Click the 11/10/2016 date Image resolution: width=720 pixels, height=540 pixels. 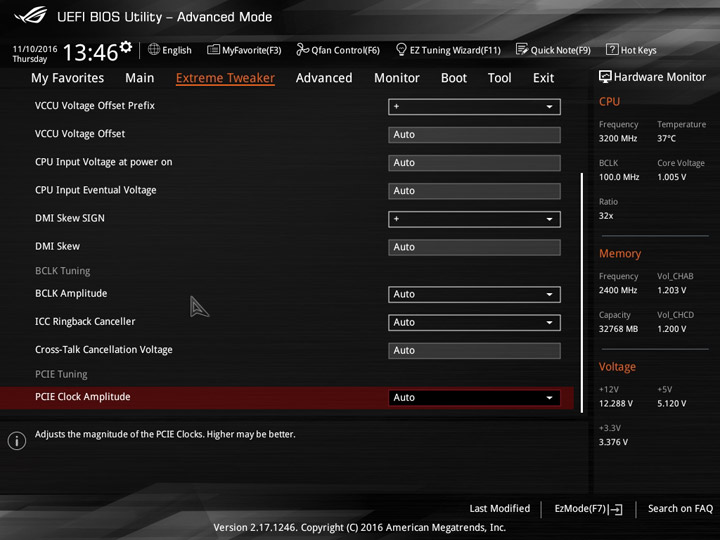[35, 49]
